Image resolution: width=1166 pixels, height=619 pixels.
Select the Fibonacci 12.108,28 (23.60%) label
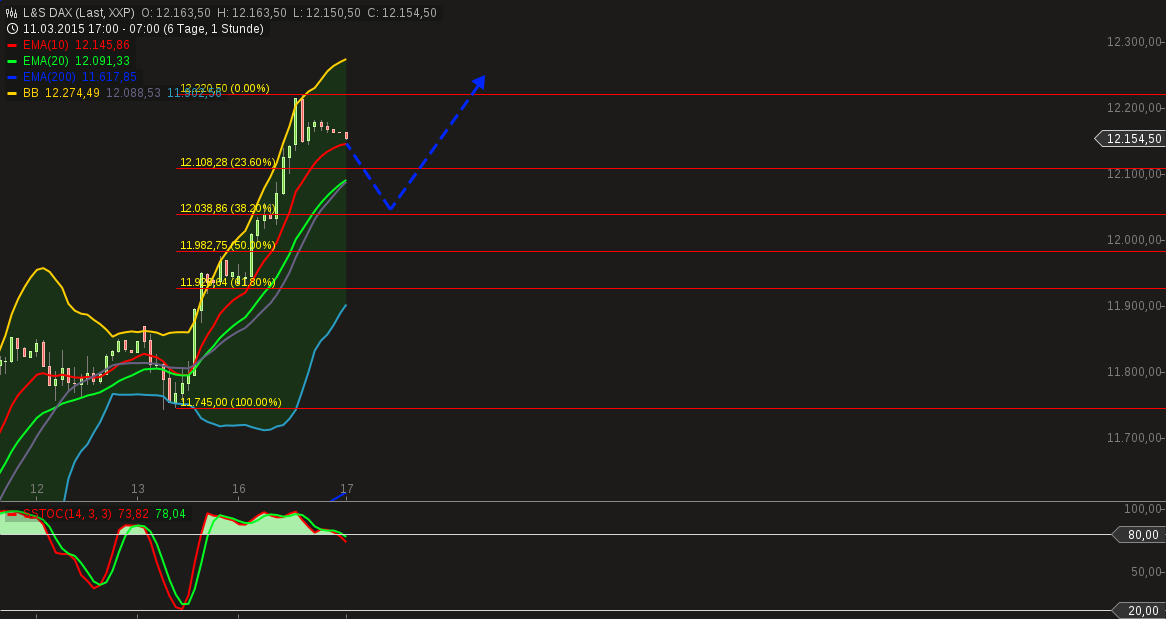[x=228, y=162]
